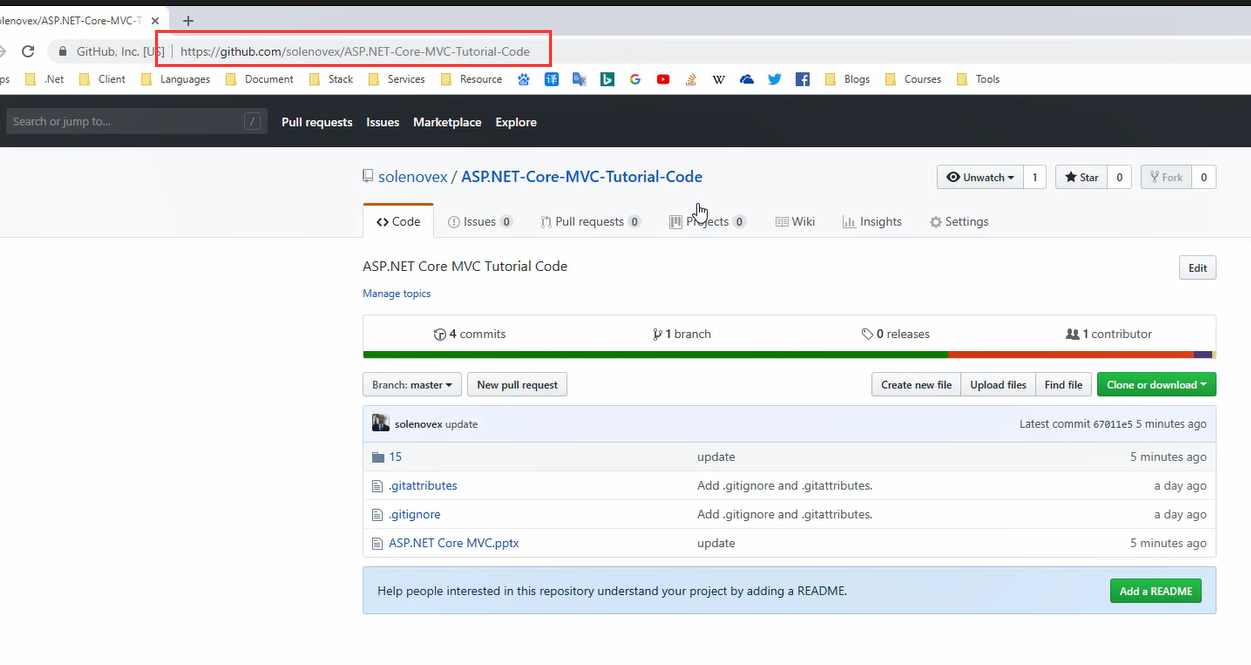Viewport: 1251px width, 665px height.
Task: Click the file icon for .gitattributes
Action: tap(378, 486)
